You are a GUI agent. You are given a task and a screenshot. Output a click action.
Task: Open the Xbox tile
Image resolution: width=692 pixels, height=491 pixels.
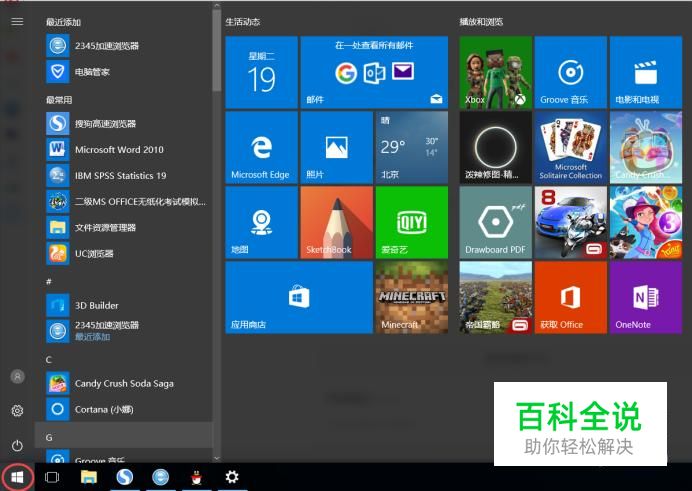pyautogui.click(x=495, y=72)
